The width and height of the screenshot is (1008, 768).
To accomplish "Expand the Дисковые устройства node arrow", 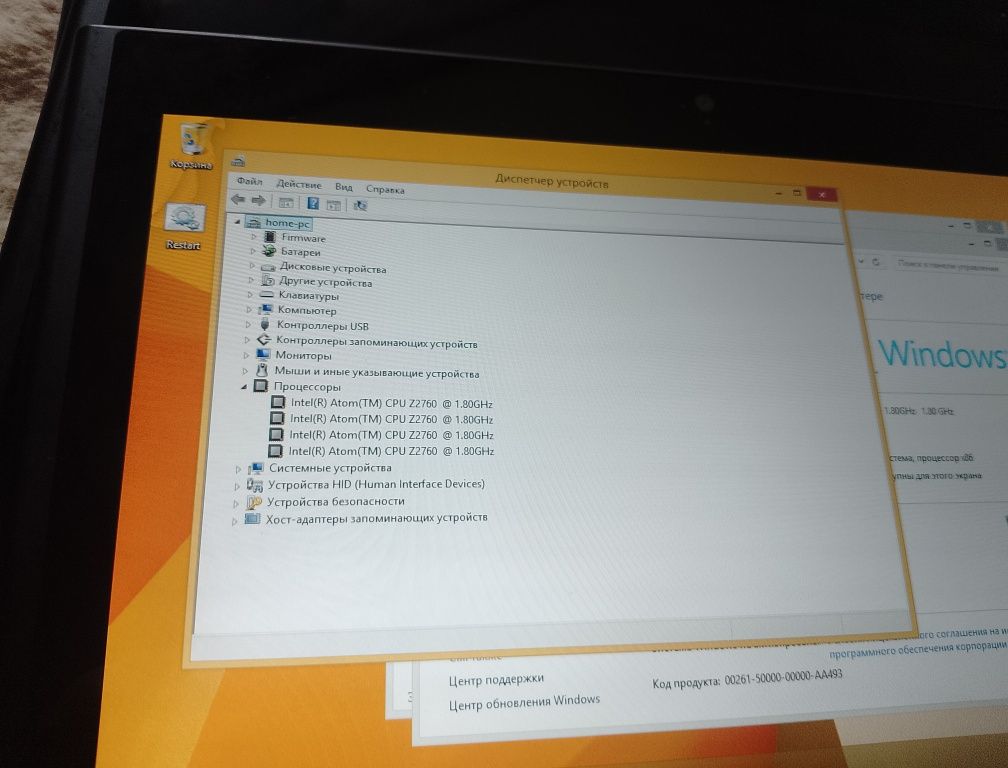I will pos(252,265).
